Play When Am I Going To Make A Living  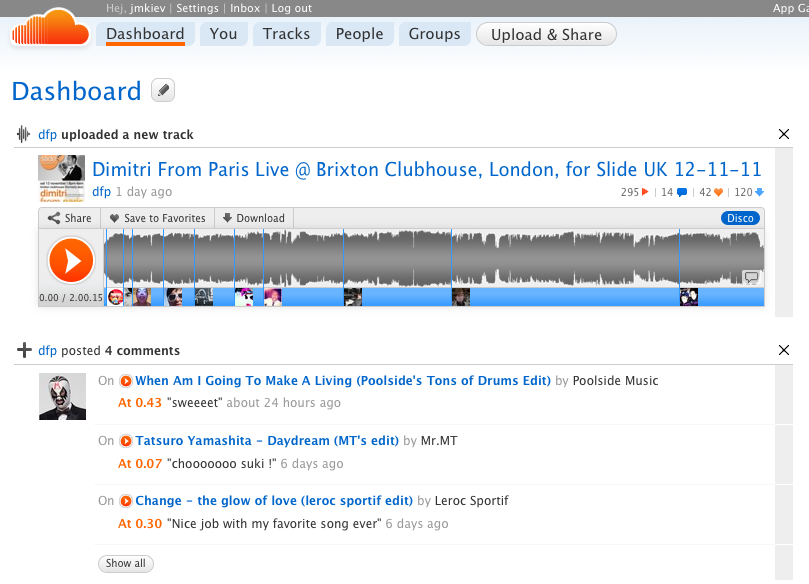pyautogui.click(x=125, y=381)
